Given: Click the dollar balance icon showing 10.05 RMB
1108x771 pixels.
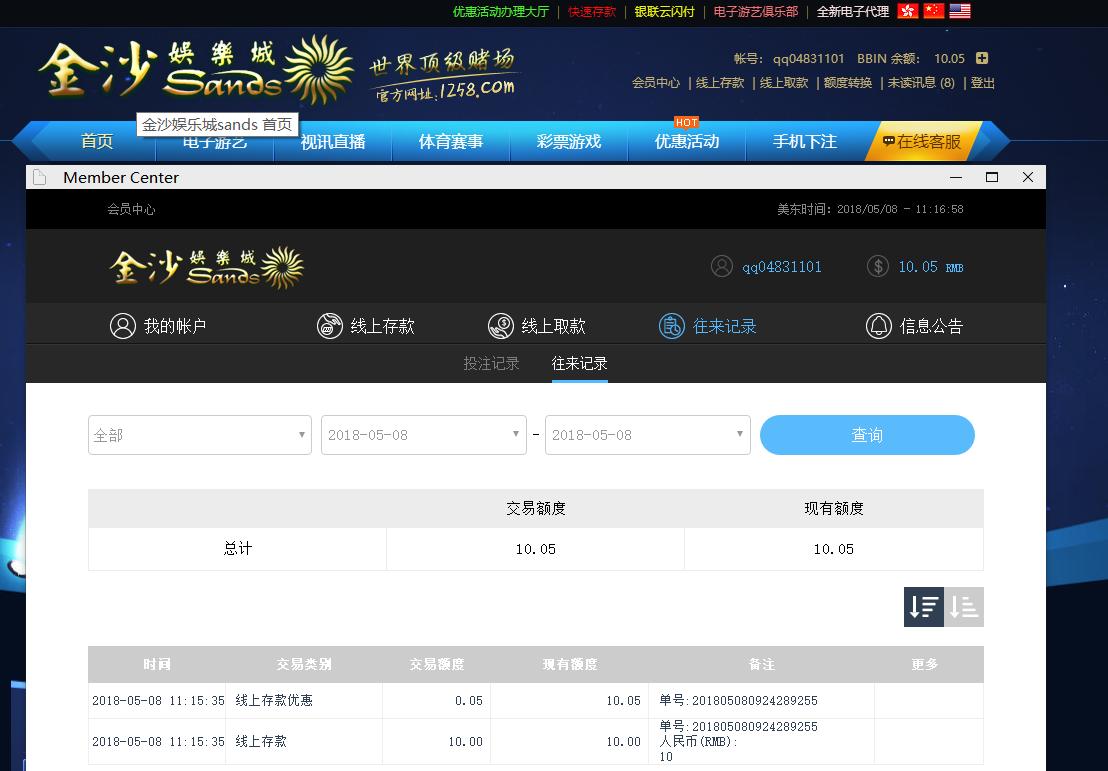Looking at the screenshot, I should [877, 267].
